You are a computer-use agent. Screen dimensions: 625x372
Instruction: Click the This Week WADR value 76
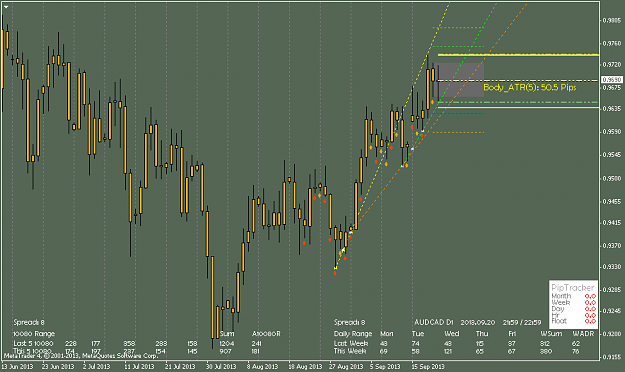576,351
